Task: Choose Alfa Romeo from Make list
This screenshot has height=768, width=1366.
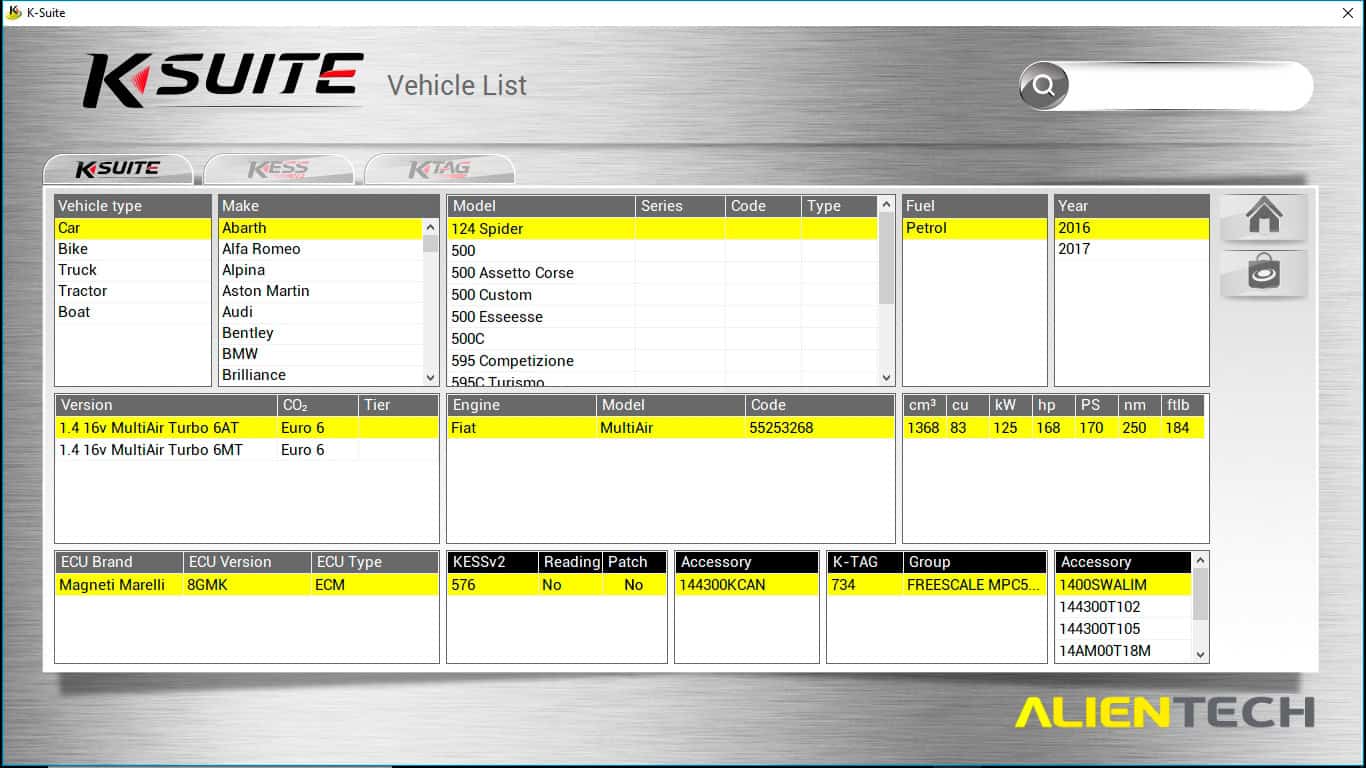Action: (261, 249)
